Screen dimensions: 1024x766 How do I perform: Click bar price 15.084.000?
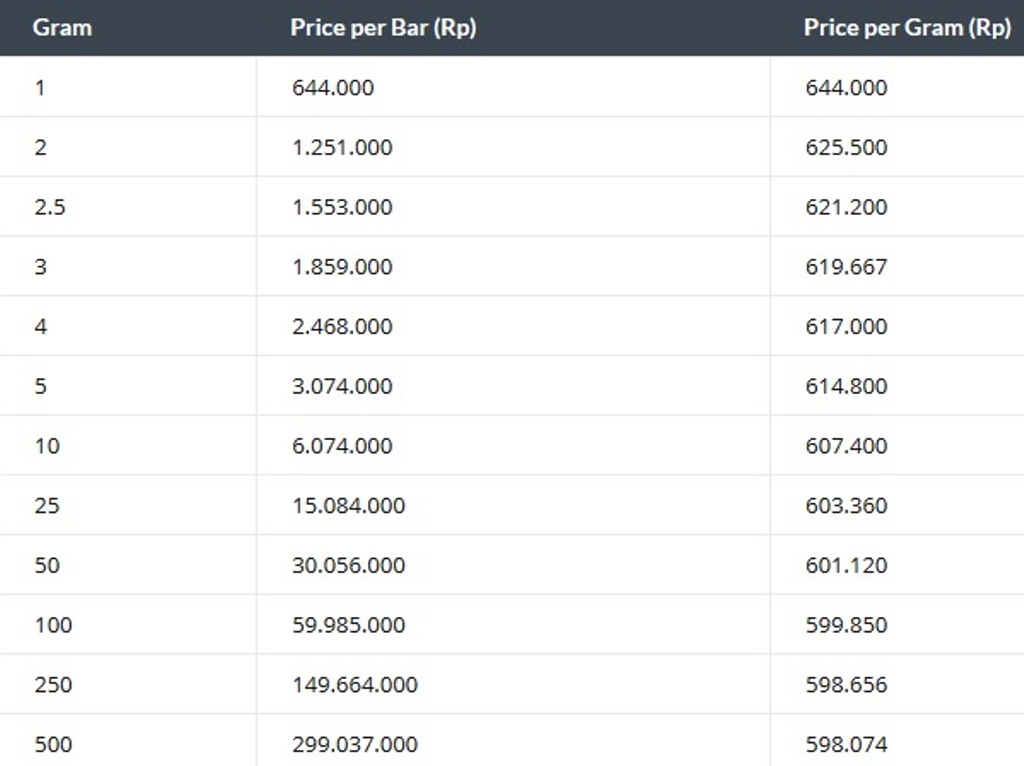349,505
